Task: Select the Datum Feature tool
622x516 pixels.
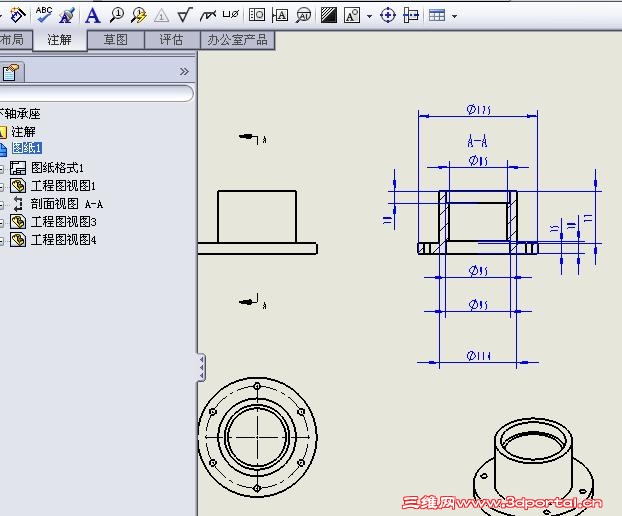Action: 280,15
